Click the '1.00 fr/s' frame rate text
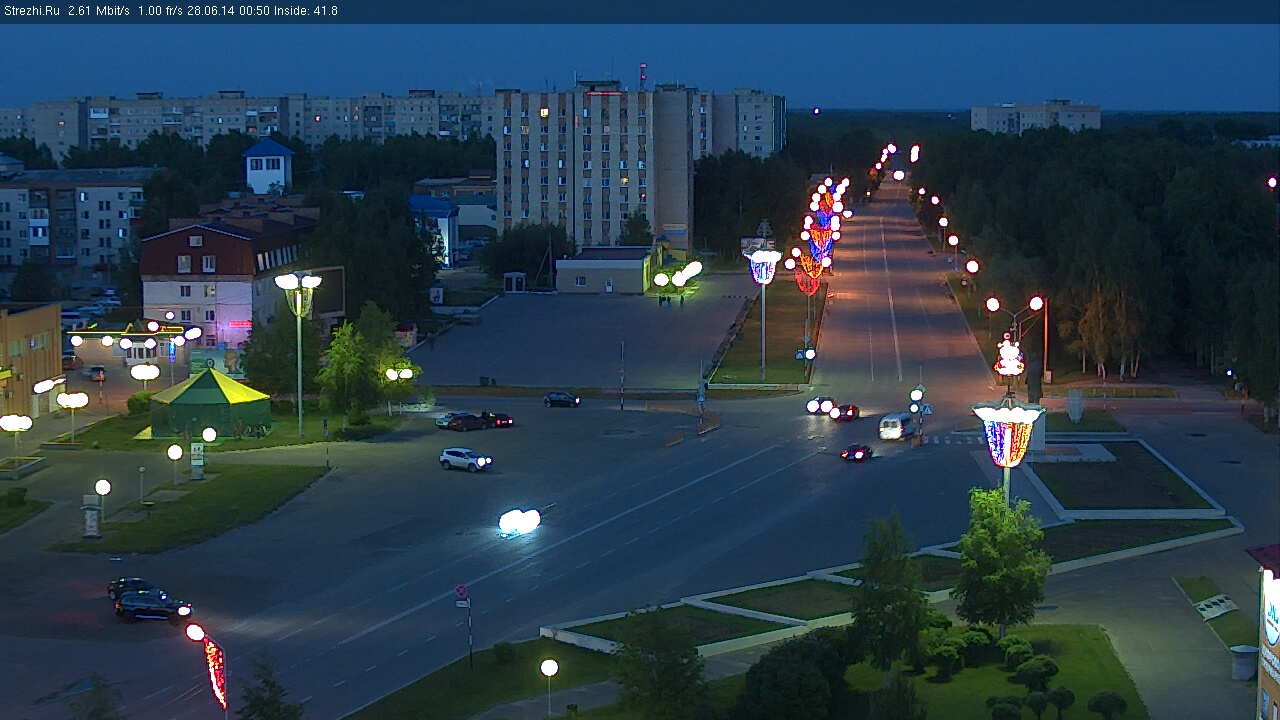 pyautogui.click(x=160, y=11)
